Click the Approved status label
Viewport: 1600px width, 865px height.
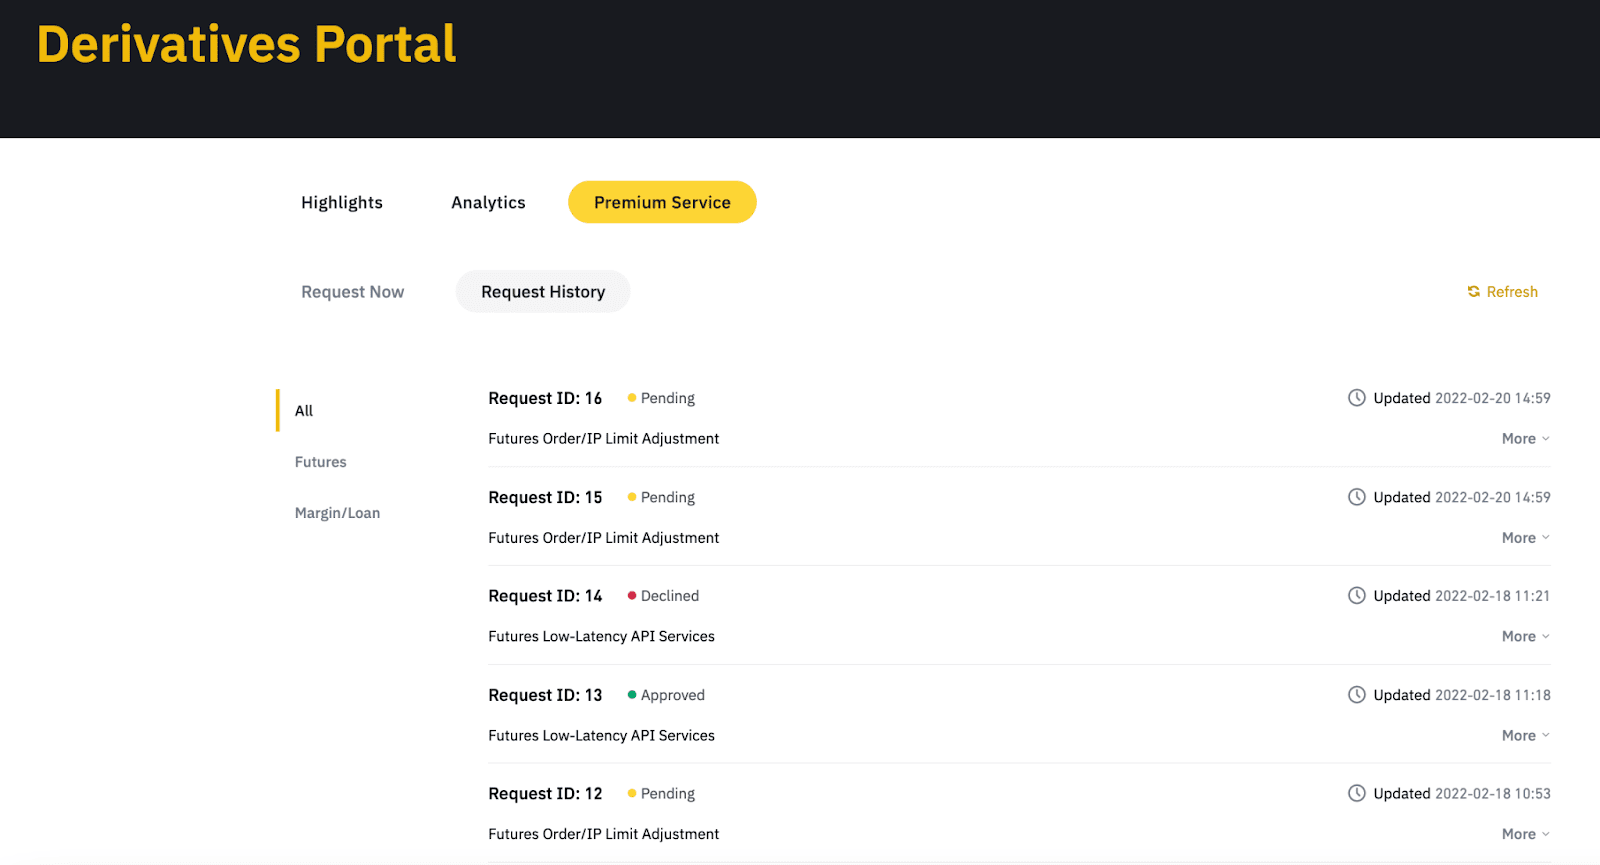coord(673,695)
